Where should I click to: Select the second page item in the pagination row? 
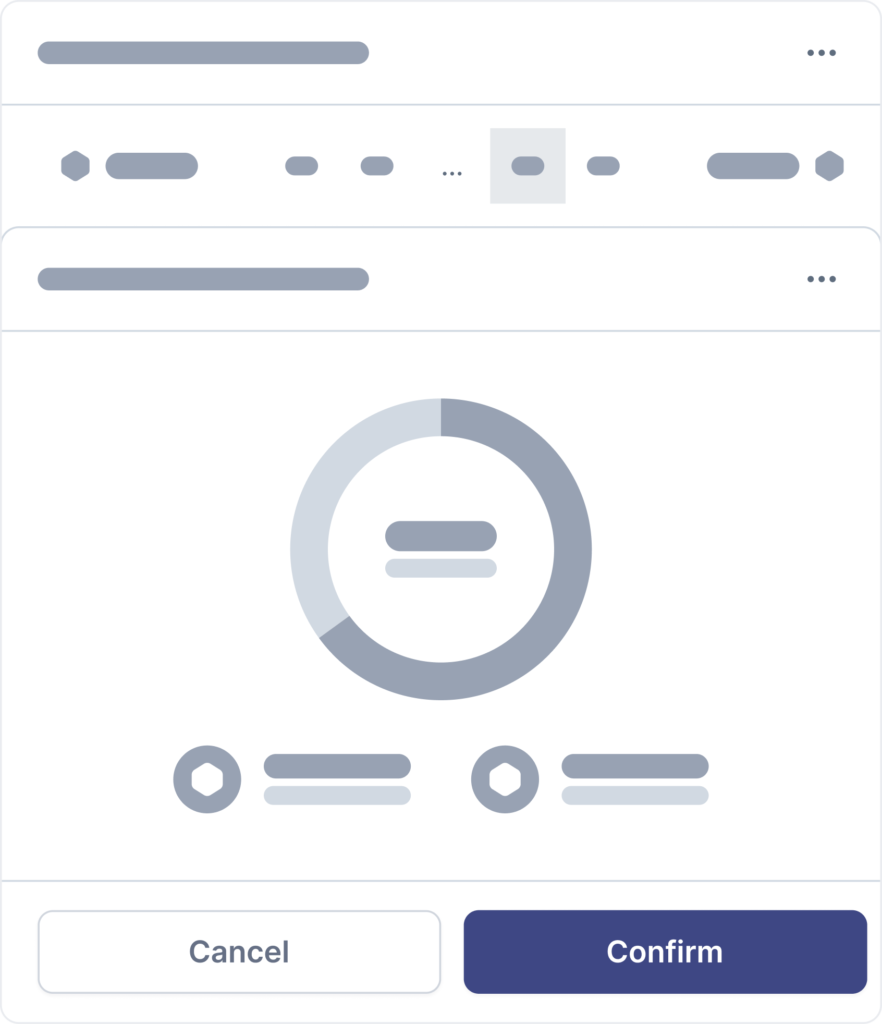point(377,166)
